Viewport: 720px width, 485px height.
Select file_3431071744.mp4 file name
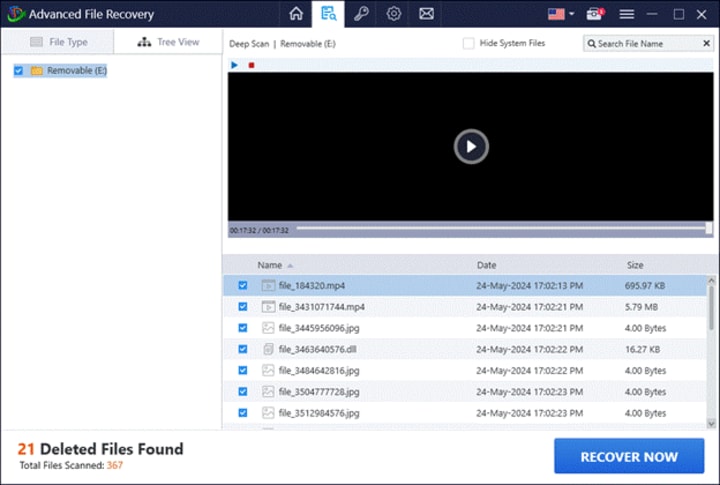pos(322,306)
